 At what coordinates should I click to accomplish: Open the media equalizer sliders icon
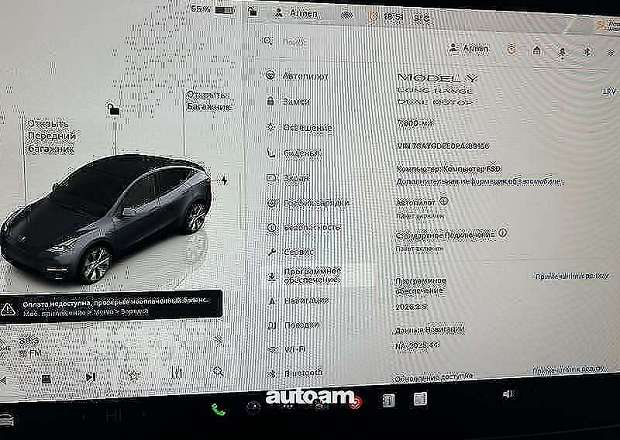[177, 372]
